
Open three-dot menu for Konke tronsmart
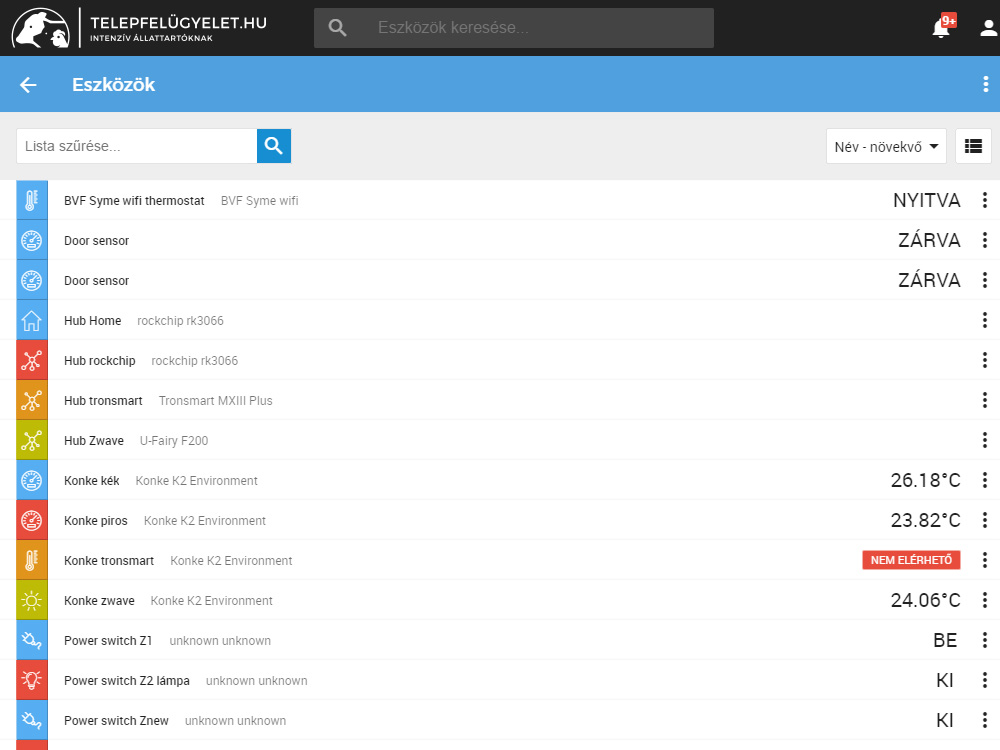click(985, 561)
